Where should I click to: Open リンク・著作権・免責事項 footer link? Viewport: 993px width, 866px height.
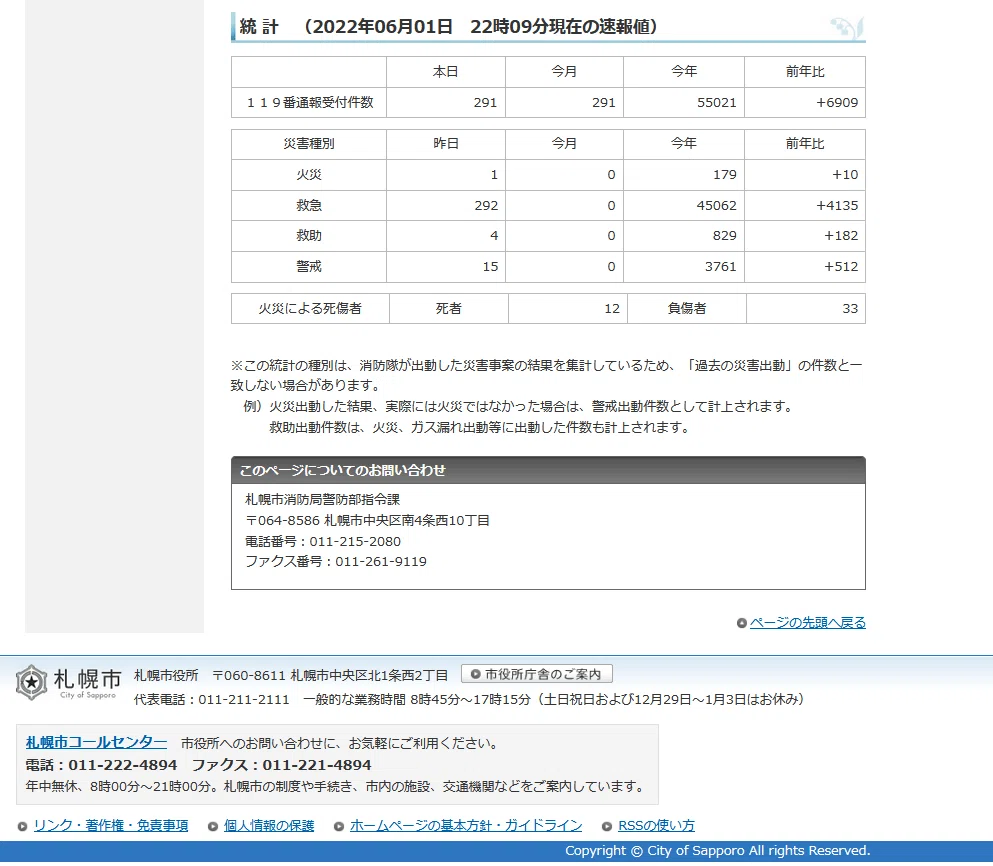tap(111, 825)
